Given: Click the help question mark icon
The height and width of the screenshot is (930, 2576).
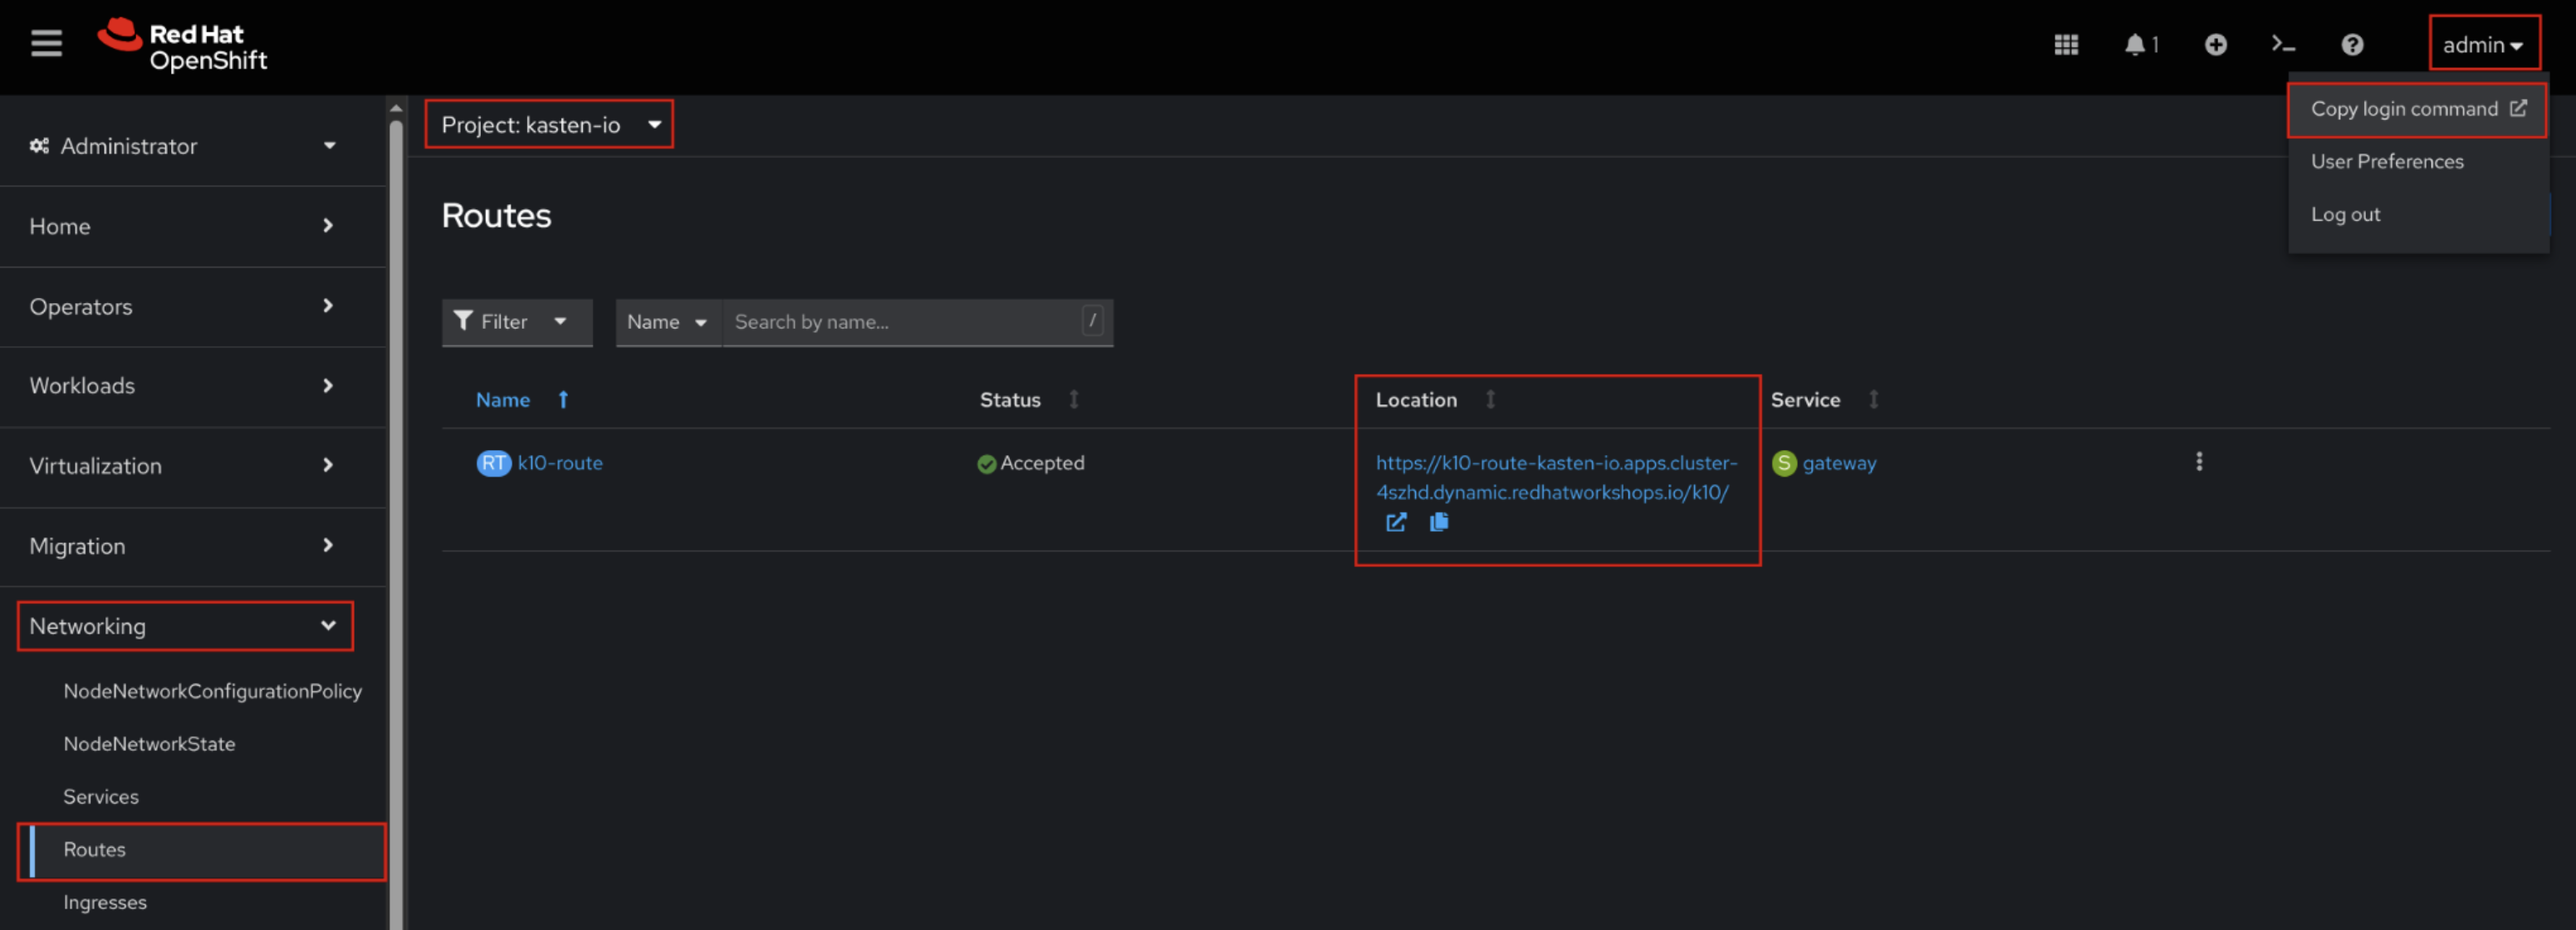Looking at the screenshot, I should 2352,45.
